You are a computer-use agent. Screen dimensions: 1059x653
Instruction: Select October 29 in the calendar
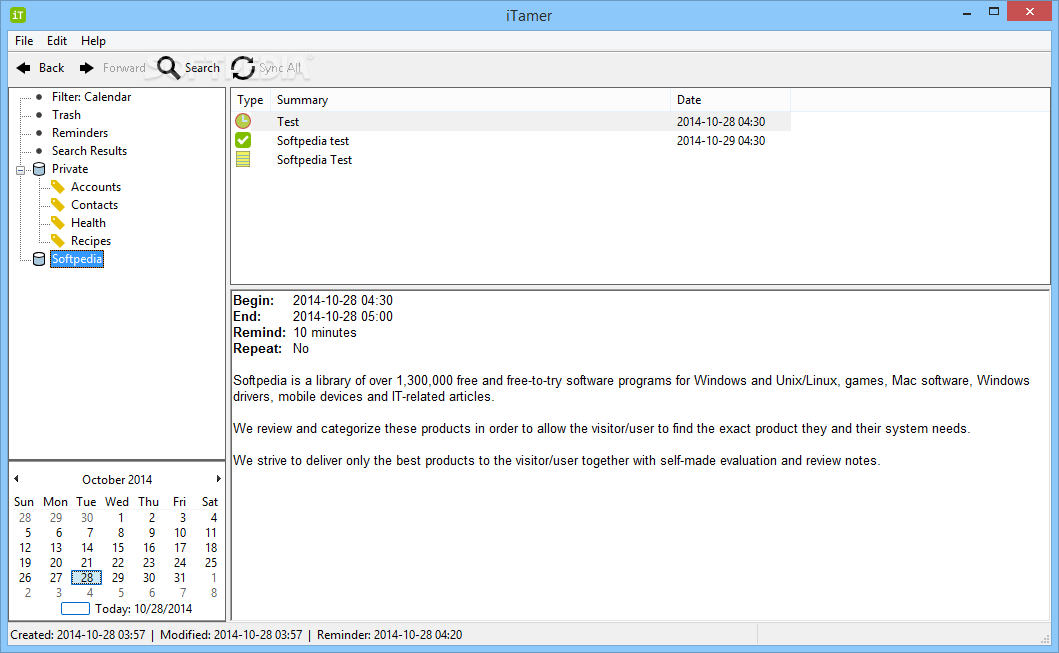click(x=118, y=577)
